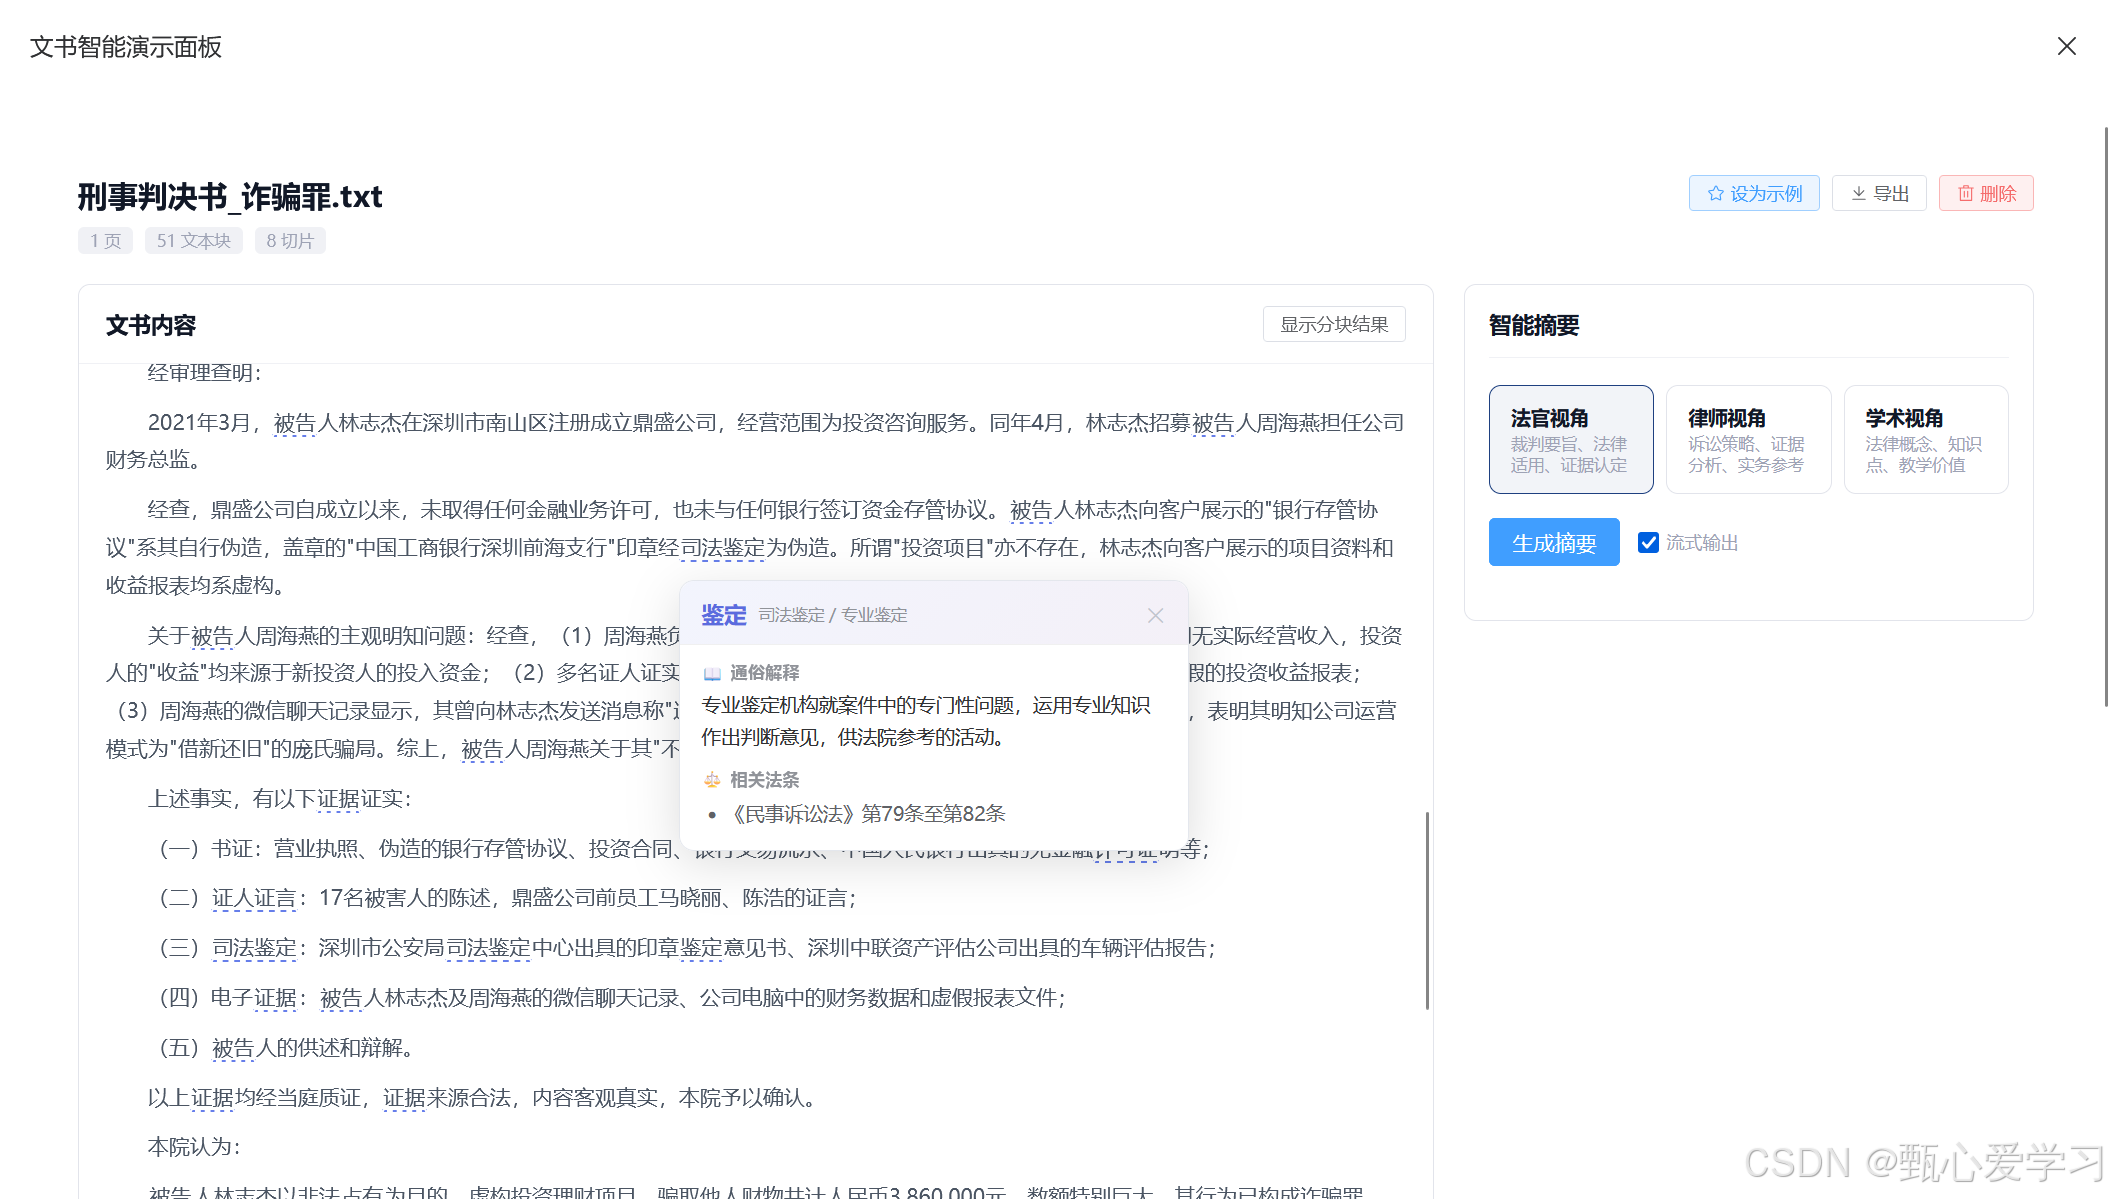Select the 法官视角 summary perspective
This screenshot has width=2112, height=1199.
(1570, 439)
